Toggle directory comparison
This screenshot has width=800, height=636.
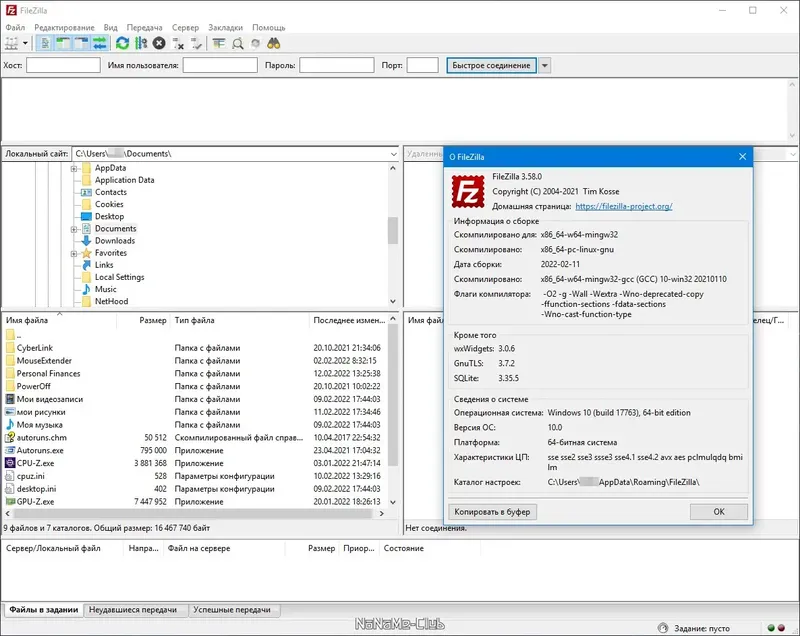[x=237, y=43]
